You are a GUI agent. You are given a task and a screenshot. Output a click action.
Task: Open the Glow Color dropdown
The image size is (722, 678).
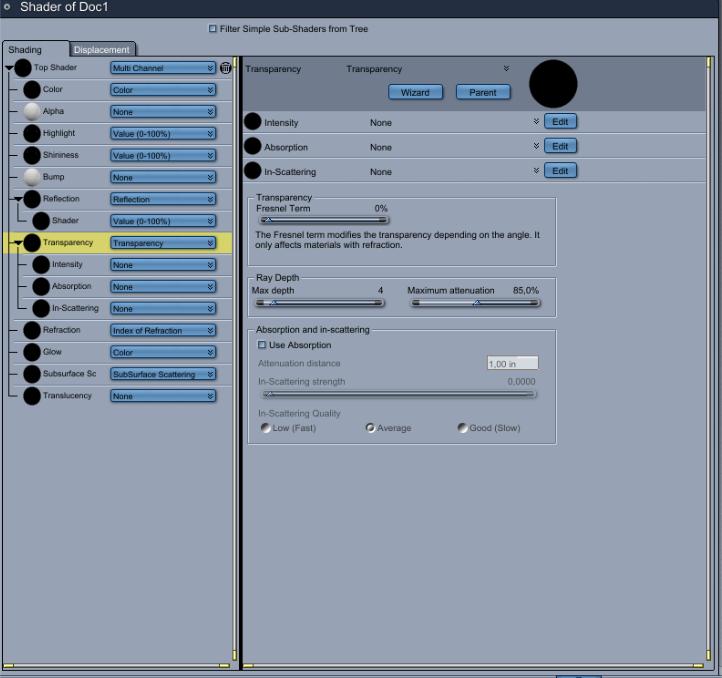[163, 352]
